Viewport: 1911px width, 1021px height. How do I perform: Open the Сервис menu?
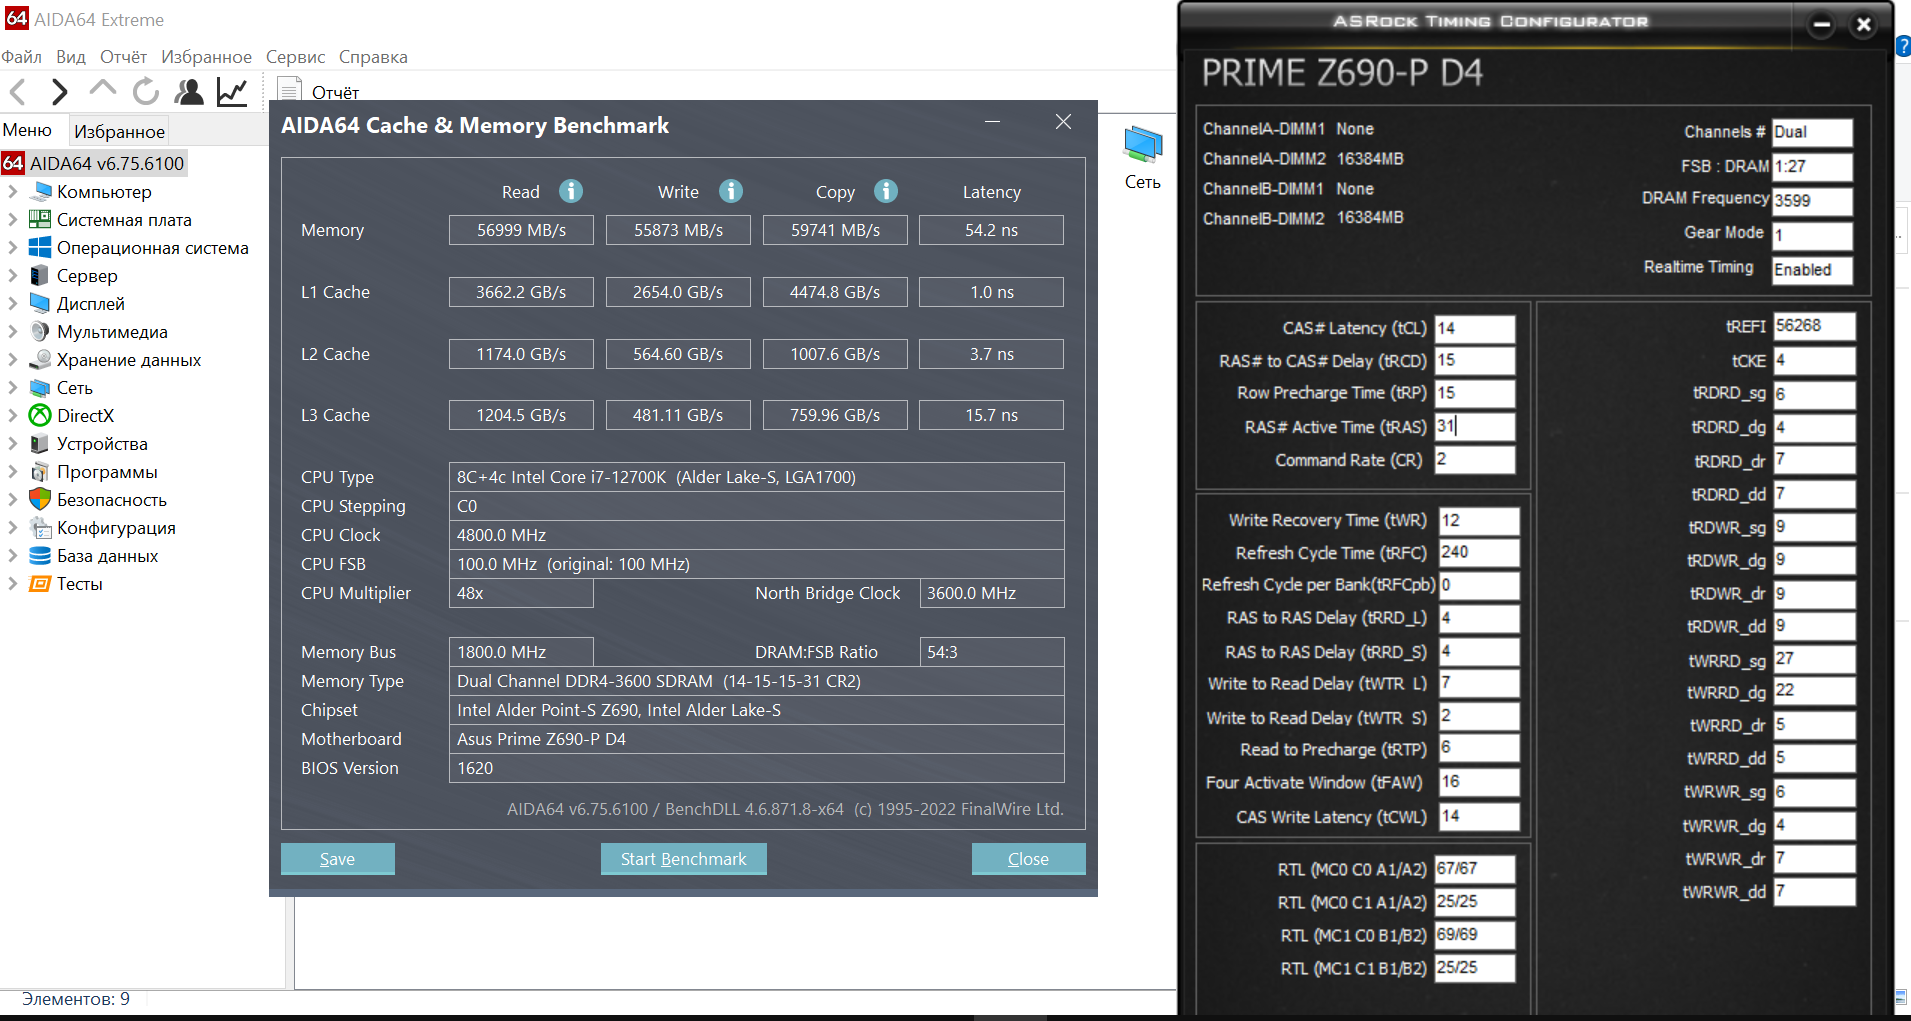[x=295, y=57]
